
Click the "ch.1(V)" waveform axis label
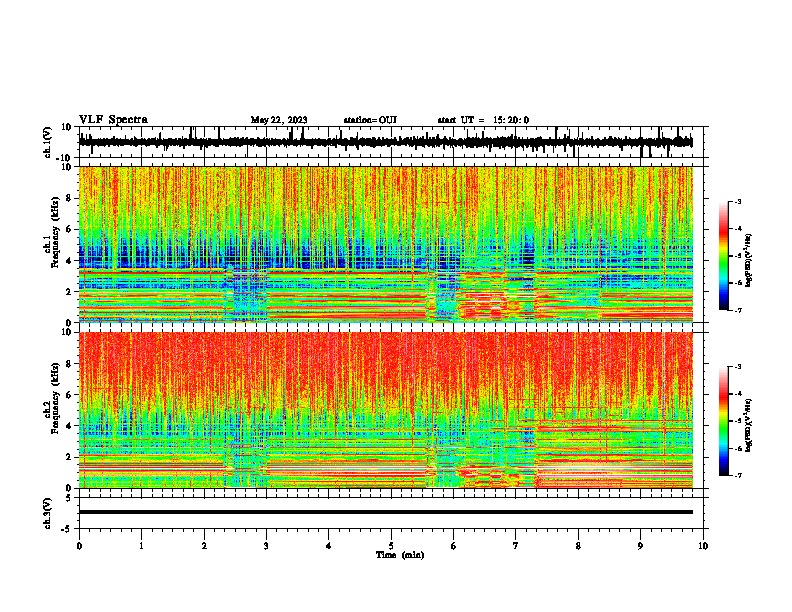tap(48, 142)
